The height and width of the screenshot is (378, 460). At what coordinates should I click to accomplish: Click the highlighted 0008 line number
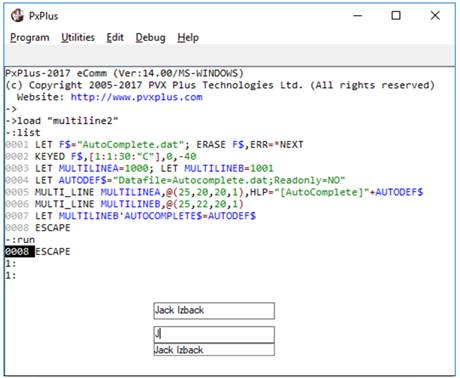(20, 251)
